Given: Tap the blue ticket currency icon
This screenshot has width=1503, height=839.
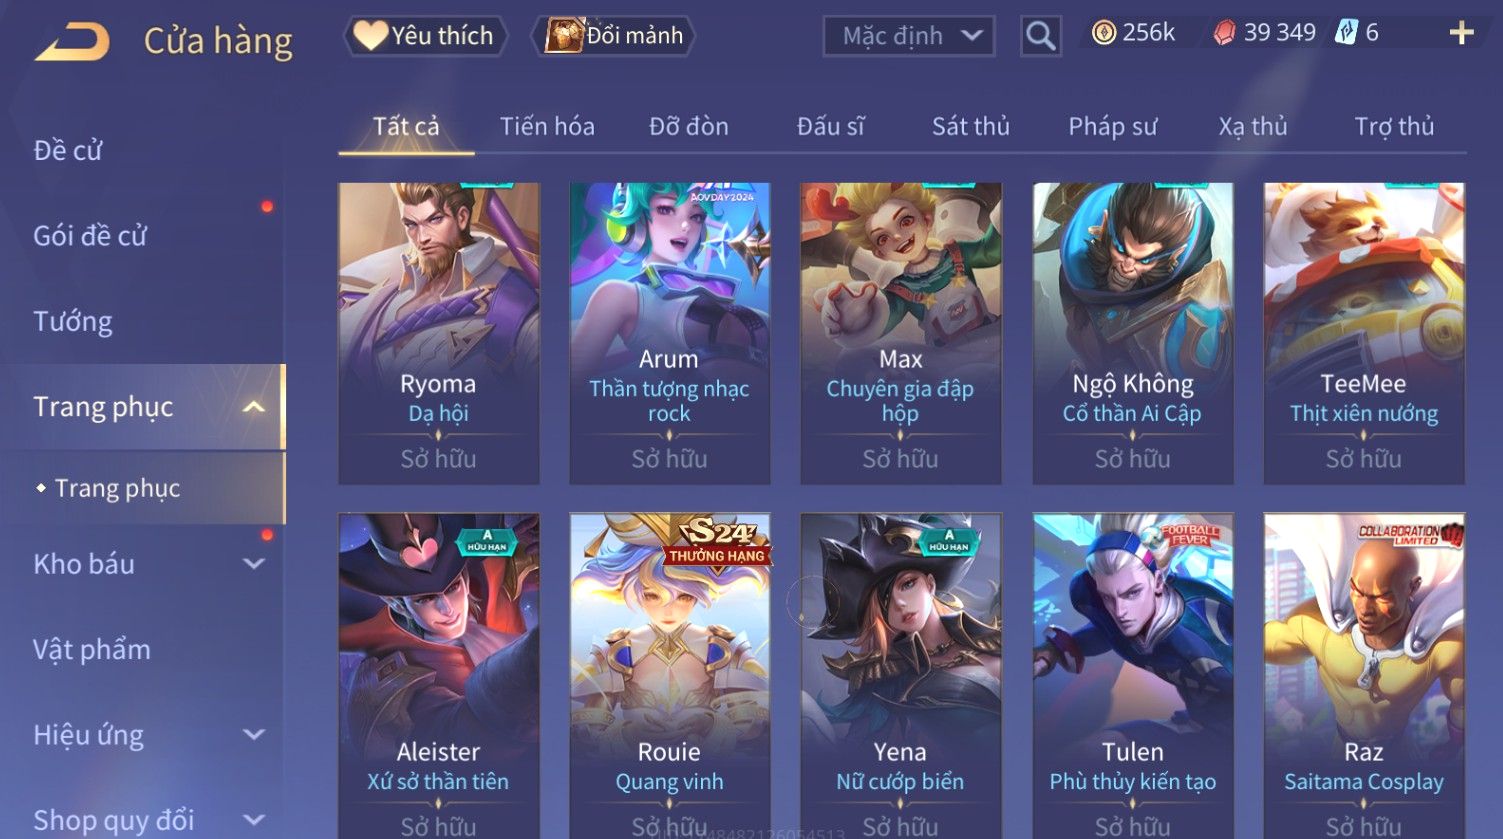Looking at the screenshot, I should click(x=1346, y=33).
